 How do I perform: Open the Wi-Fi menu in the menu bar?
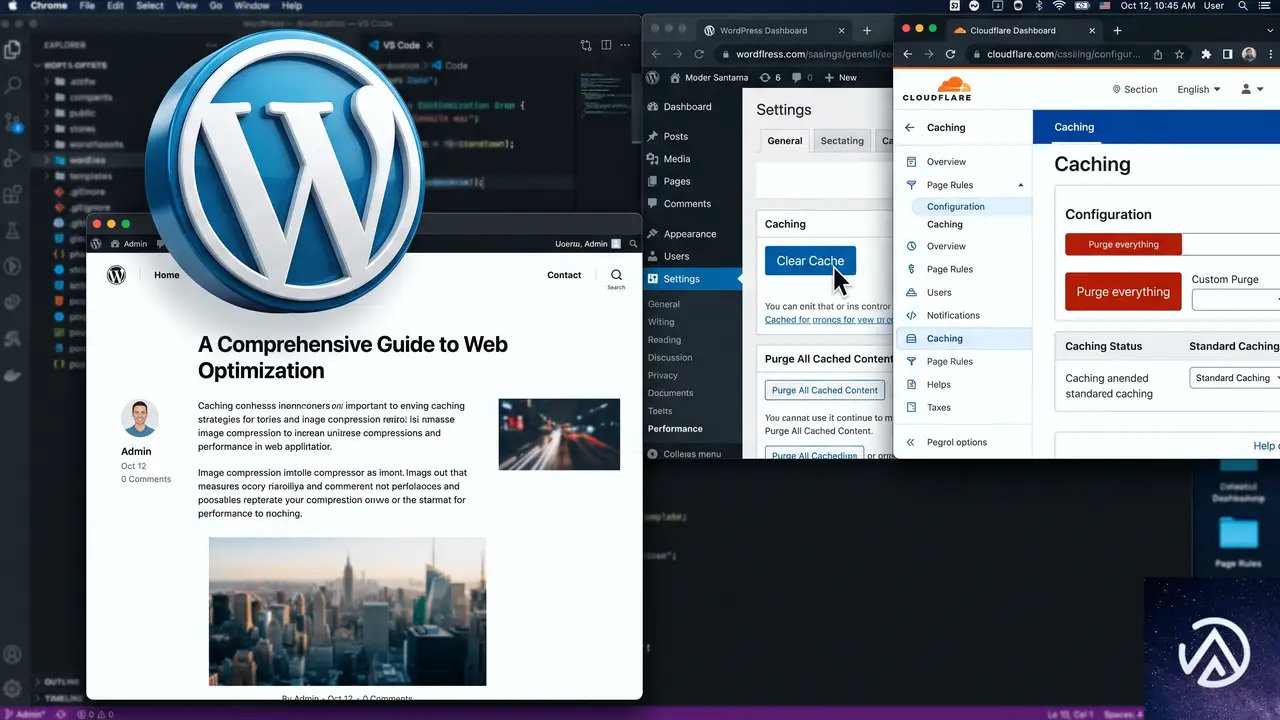pyautogui.click(x=1058, y=6)
